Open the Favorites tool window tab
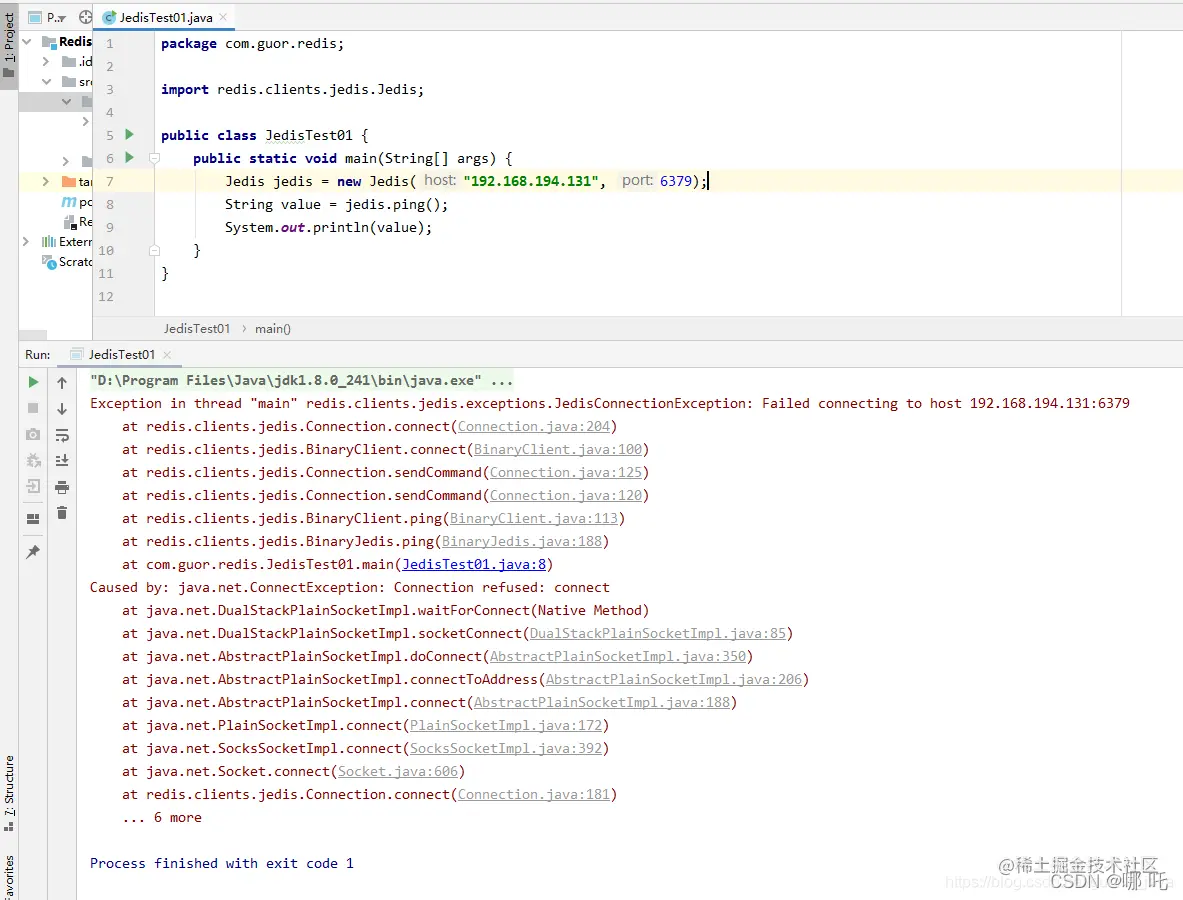Image resolution: width=1183 pixels, height=900 pixels. pos(9,877)
